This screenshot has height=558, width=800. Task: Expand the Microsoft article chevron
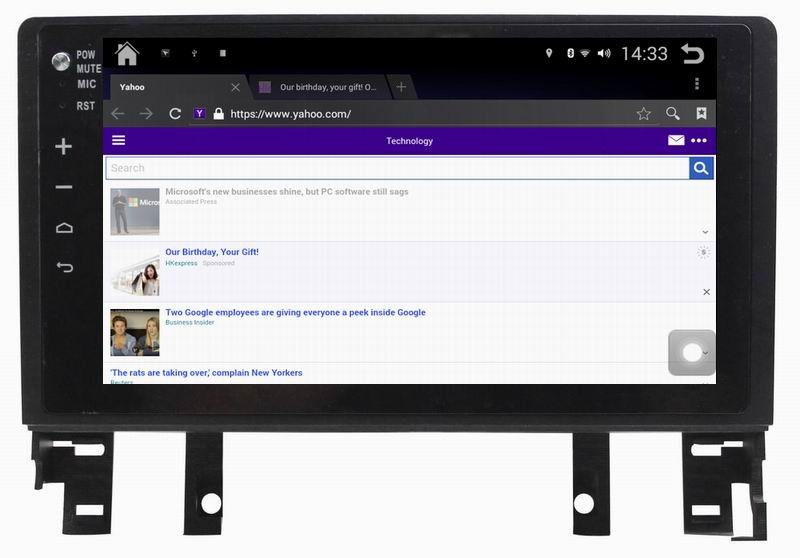[705, 232]
